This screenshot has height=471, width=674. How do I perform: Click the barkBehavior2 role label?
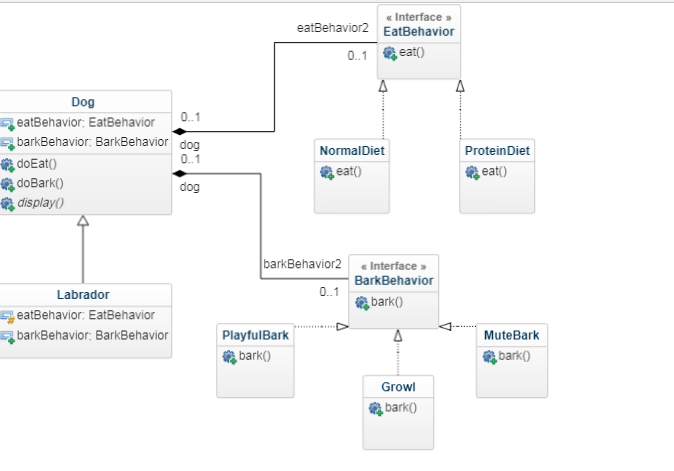(x=302, y=265)
